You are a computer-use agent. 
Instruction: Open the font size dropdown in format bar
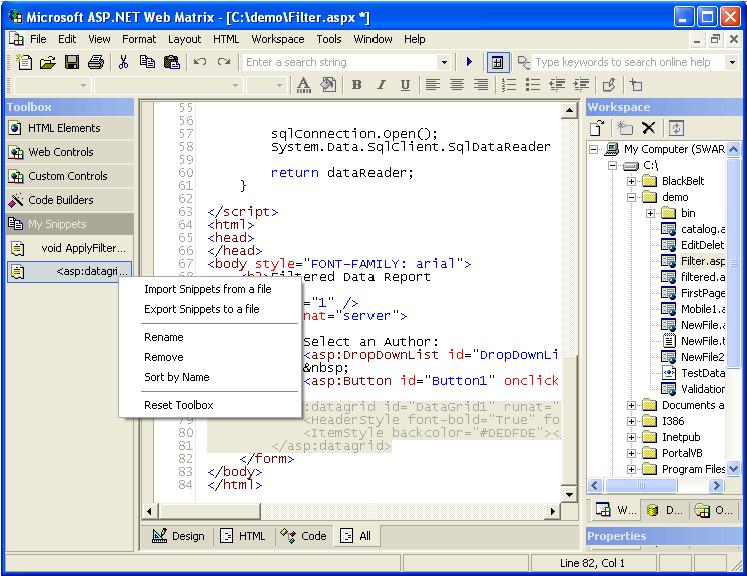tap(279, 85)
